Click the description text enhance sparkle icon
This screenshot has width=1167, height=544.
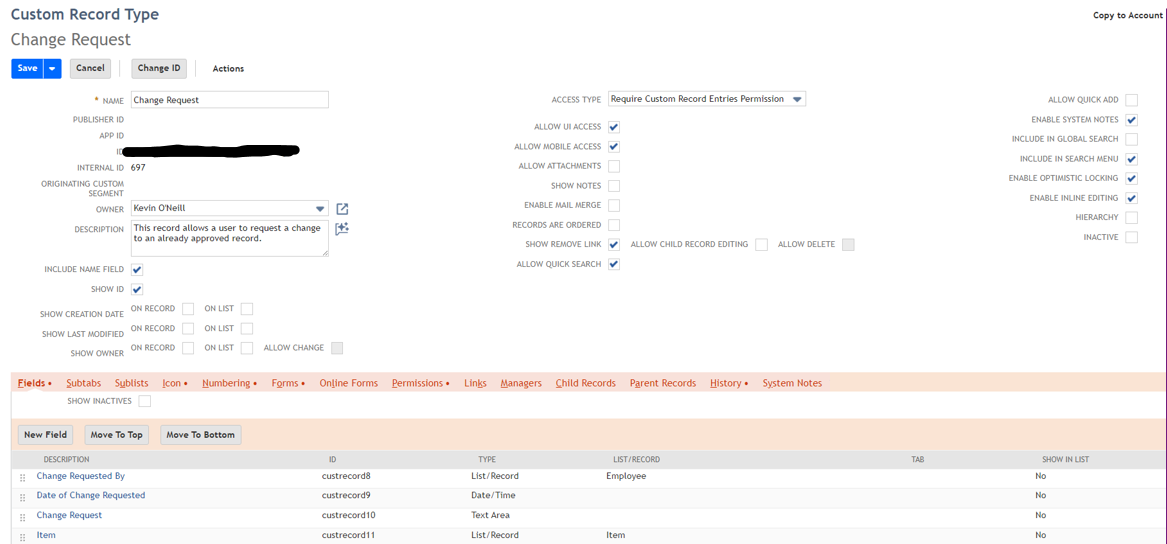(x=342, y=228)
